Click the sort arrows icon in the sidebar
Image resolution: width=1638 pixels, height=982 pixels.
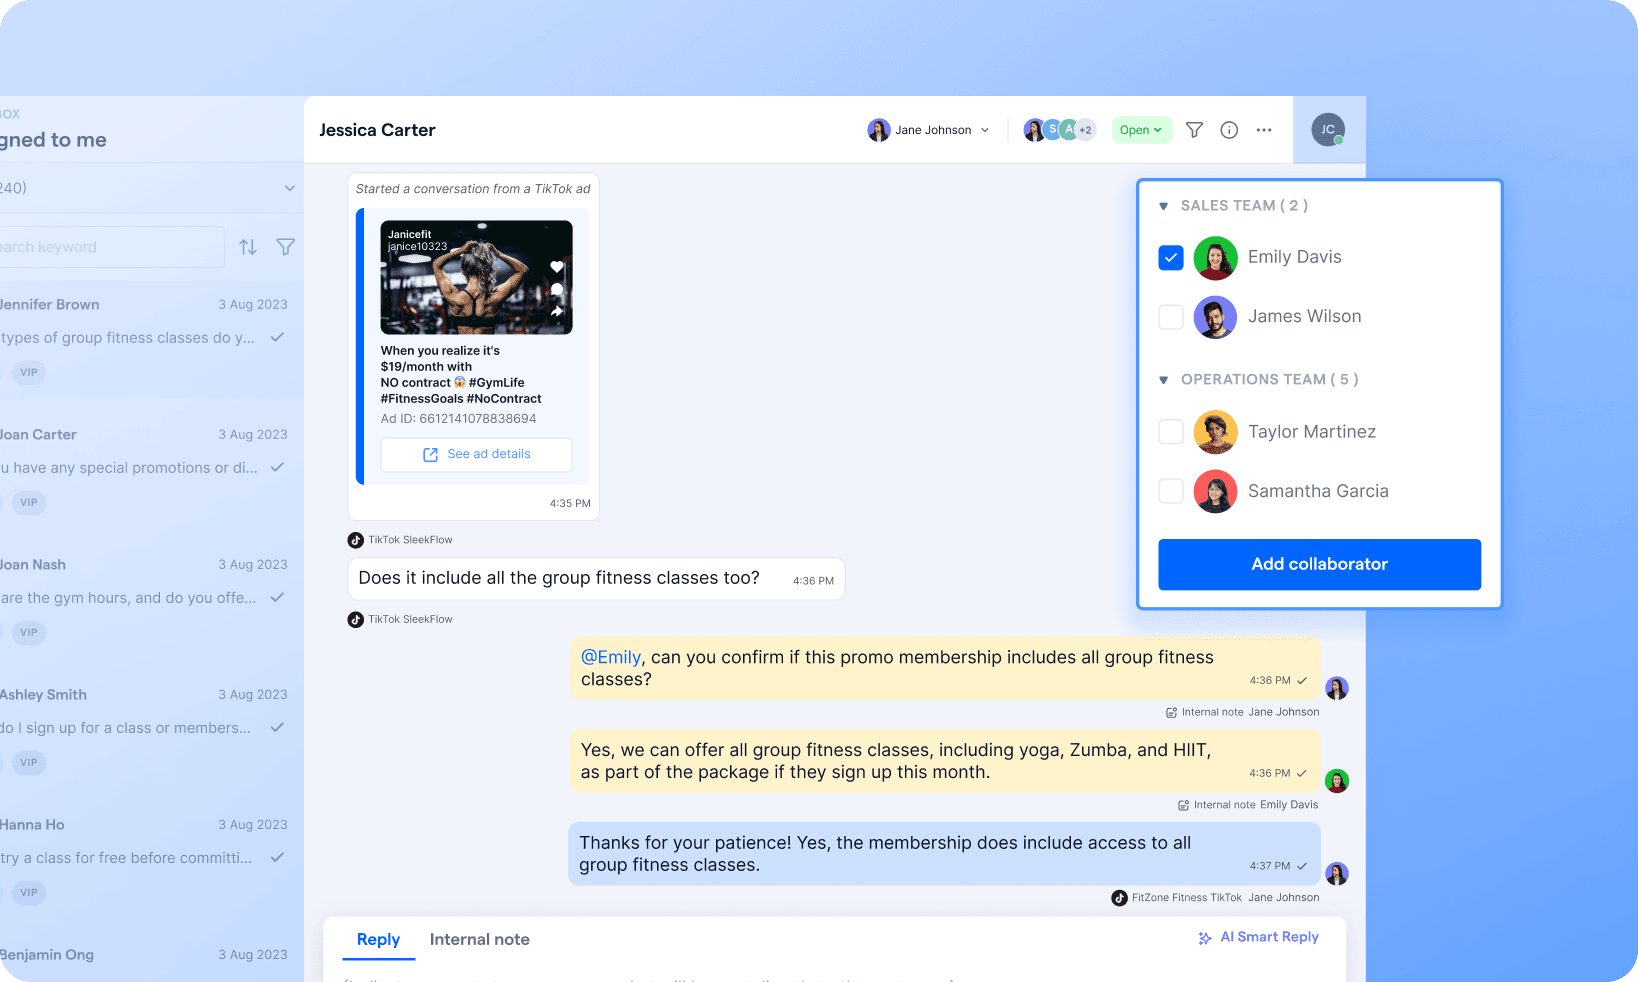pyautogui.click(x=248, y=246)
